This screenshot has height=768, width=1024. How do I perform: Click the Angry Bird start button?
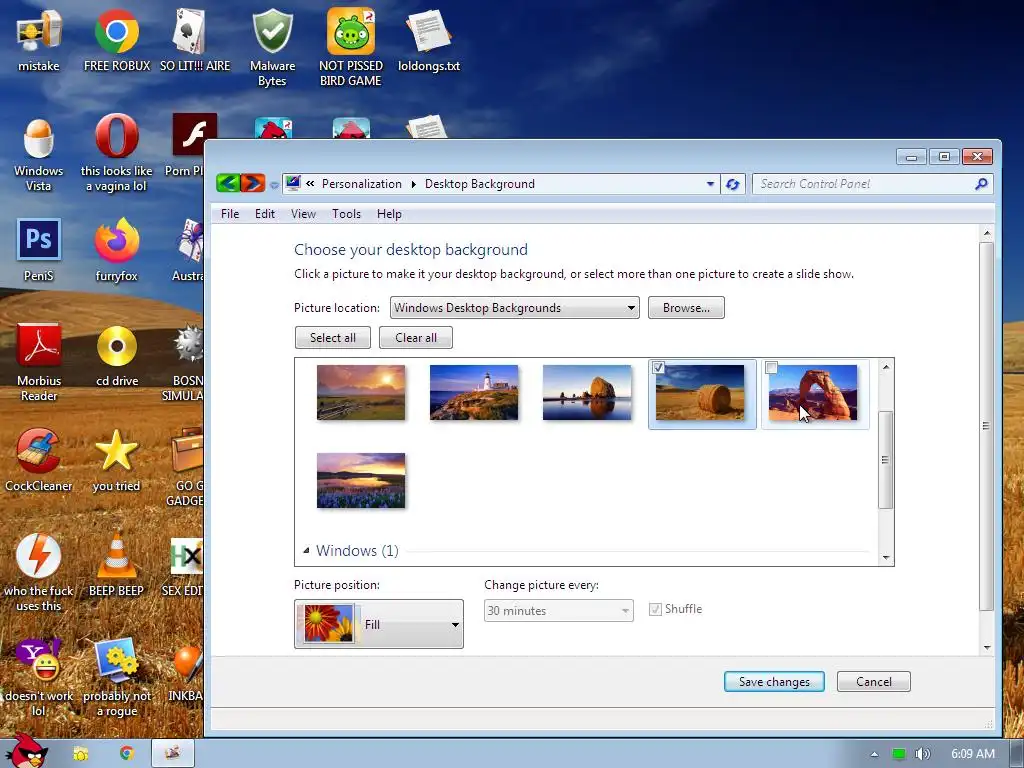[x=26, y=751]
